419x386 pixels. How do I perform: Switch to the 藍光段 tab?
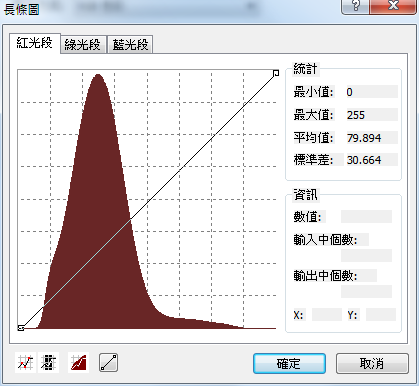130,44
